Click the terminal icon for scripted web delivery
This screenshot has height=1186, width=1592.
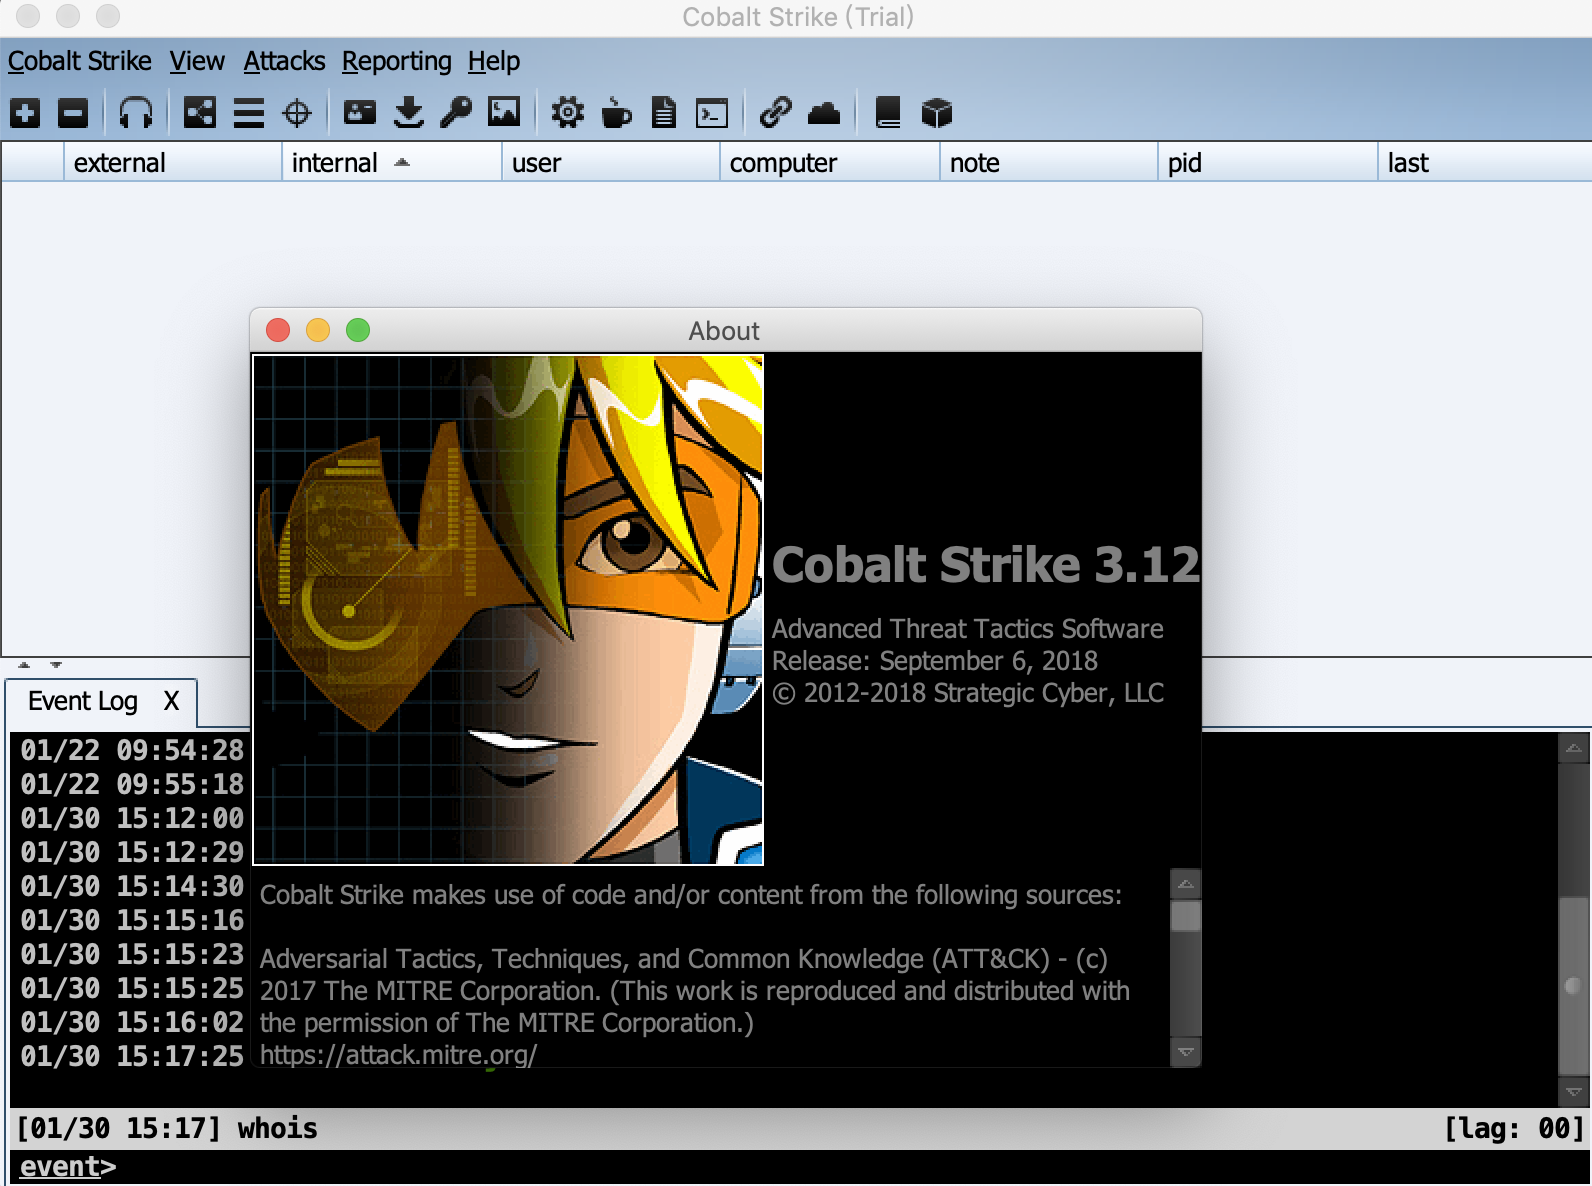click(x=712, y=113)
